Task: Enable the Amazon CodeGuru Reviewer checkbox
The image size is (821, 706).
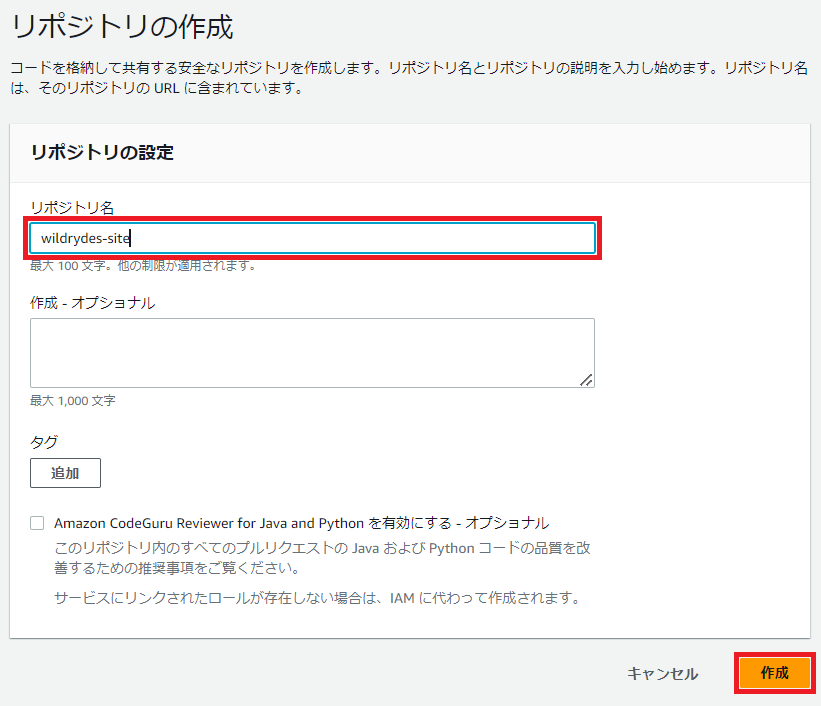Action: click(37, 523)
